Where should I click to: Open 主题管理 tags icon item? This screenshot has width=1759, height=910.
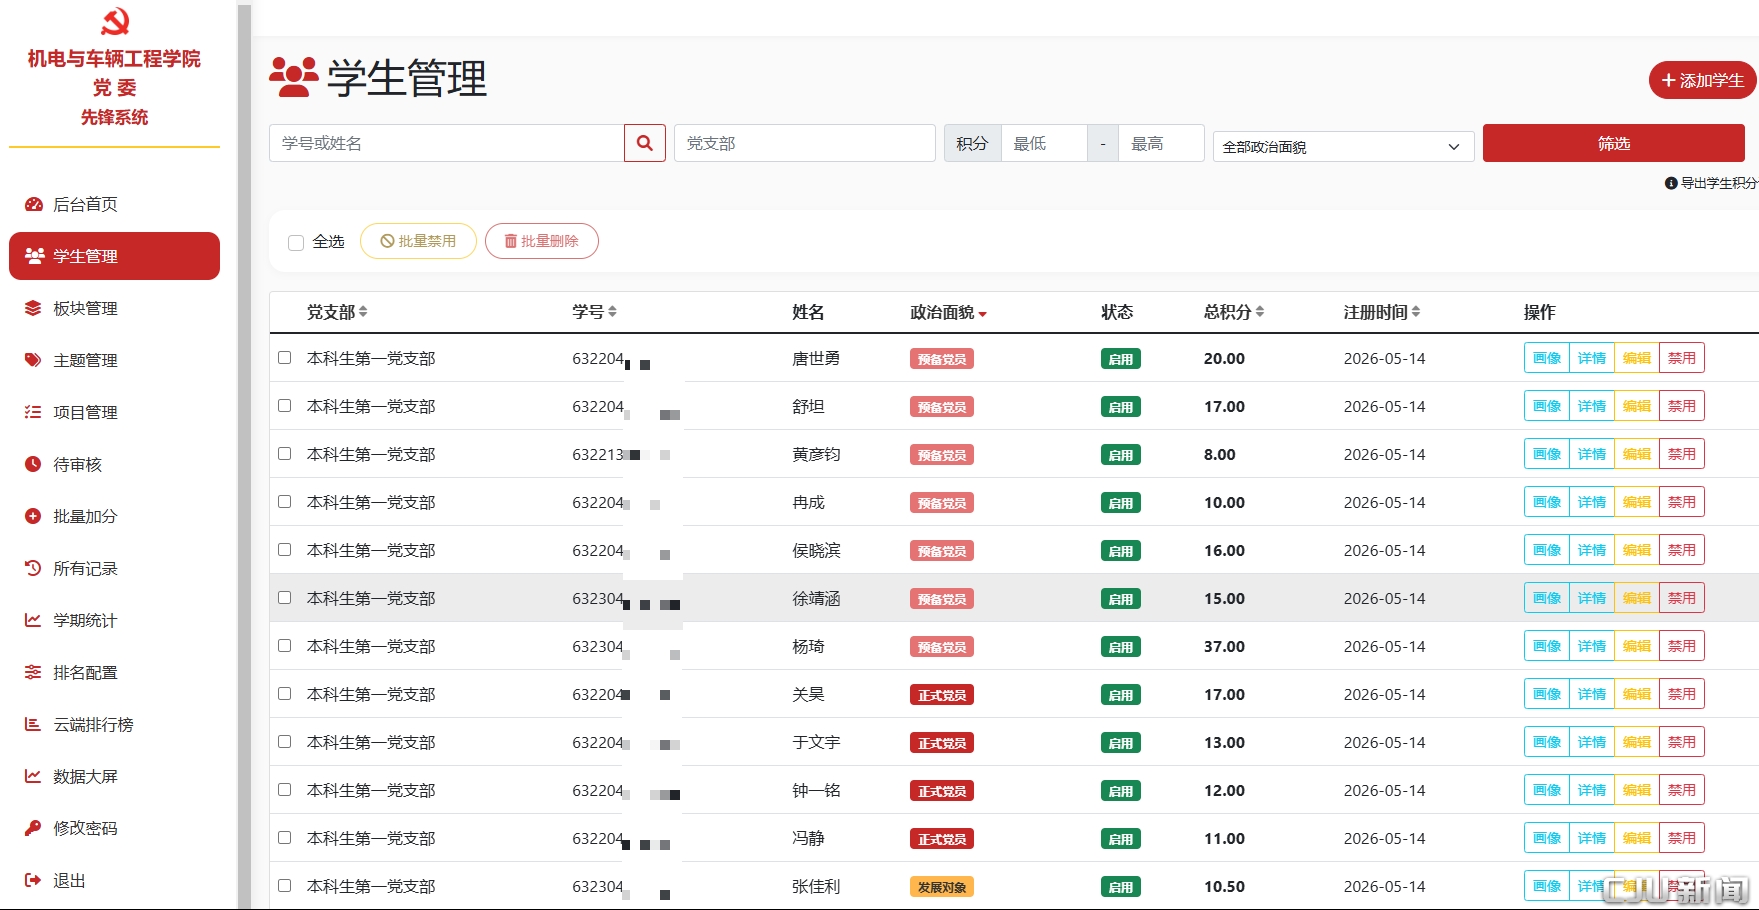pyautogui.click(x=33, y=360)
